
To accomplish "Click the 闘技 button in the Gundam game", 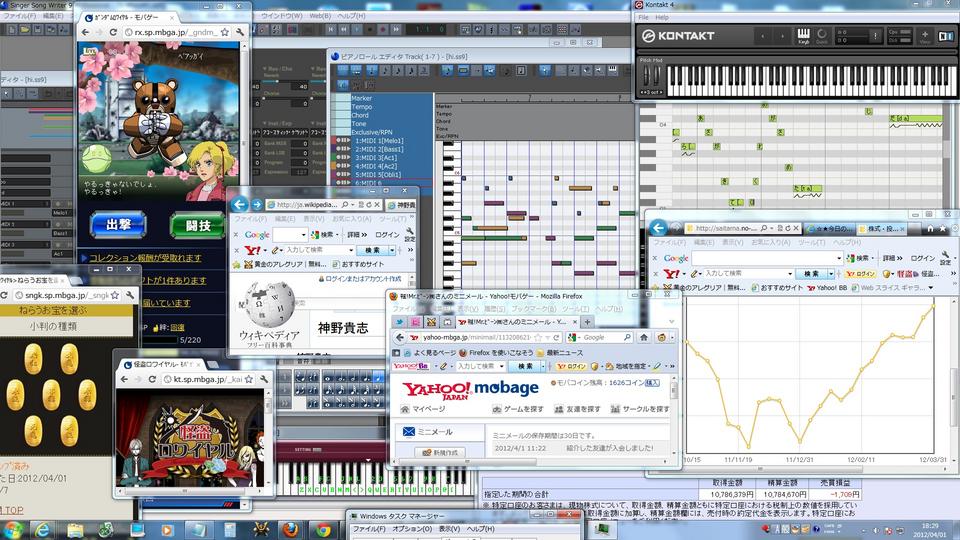I will [198, 225].
